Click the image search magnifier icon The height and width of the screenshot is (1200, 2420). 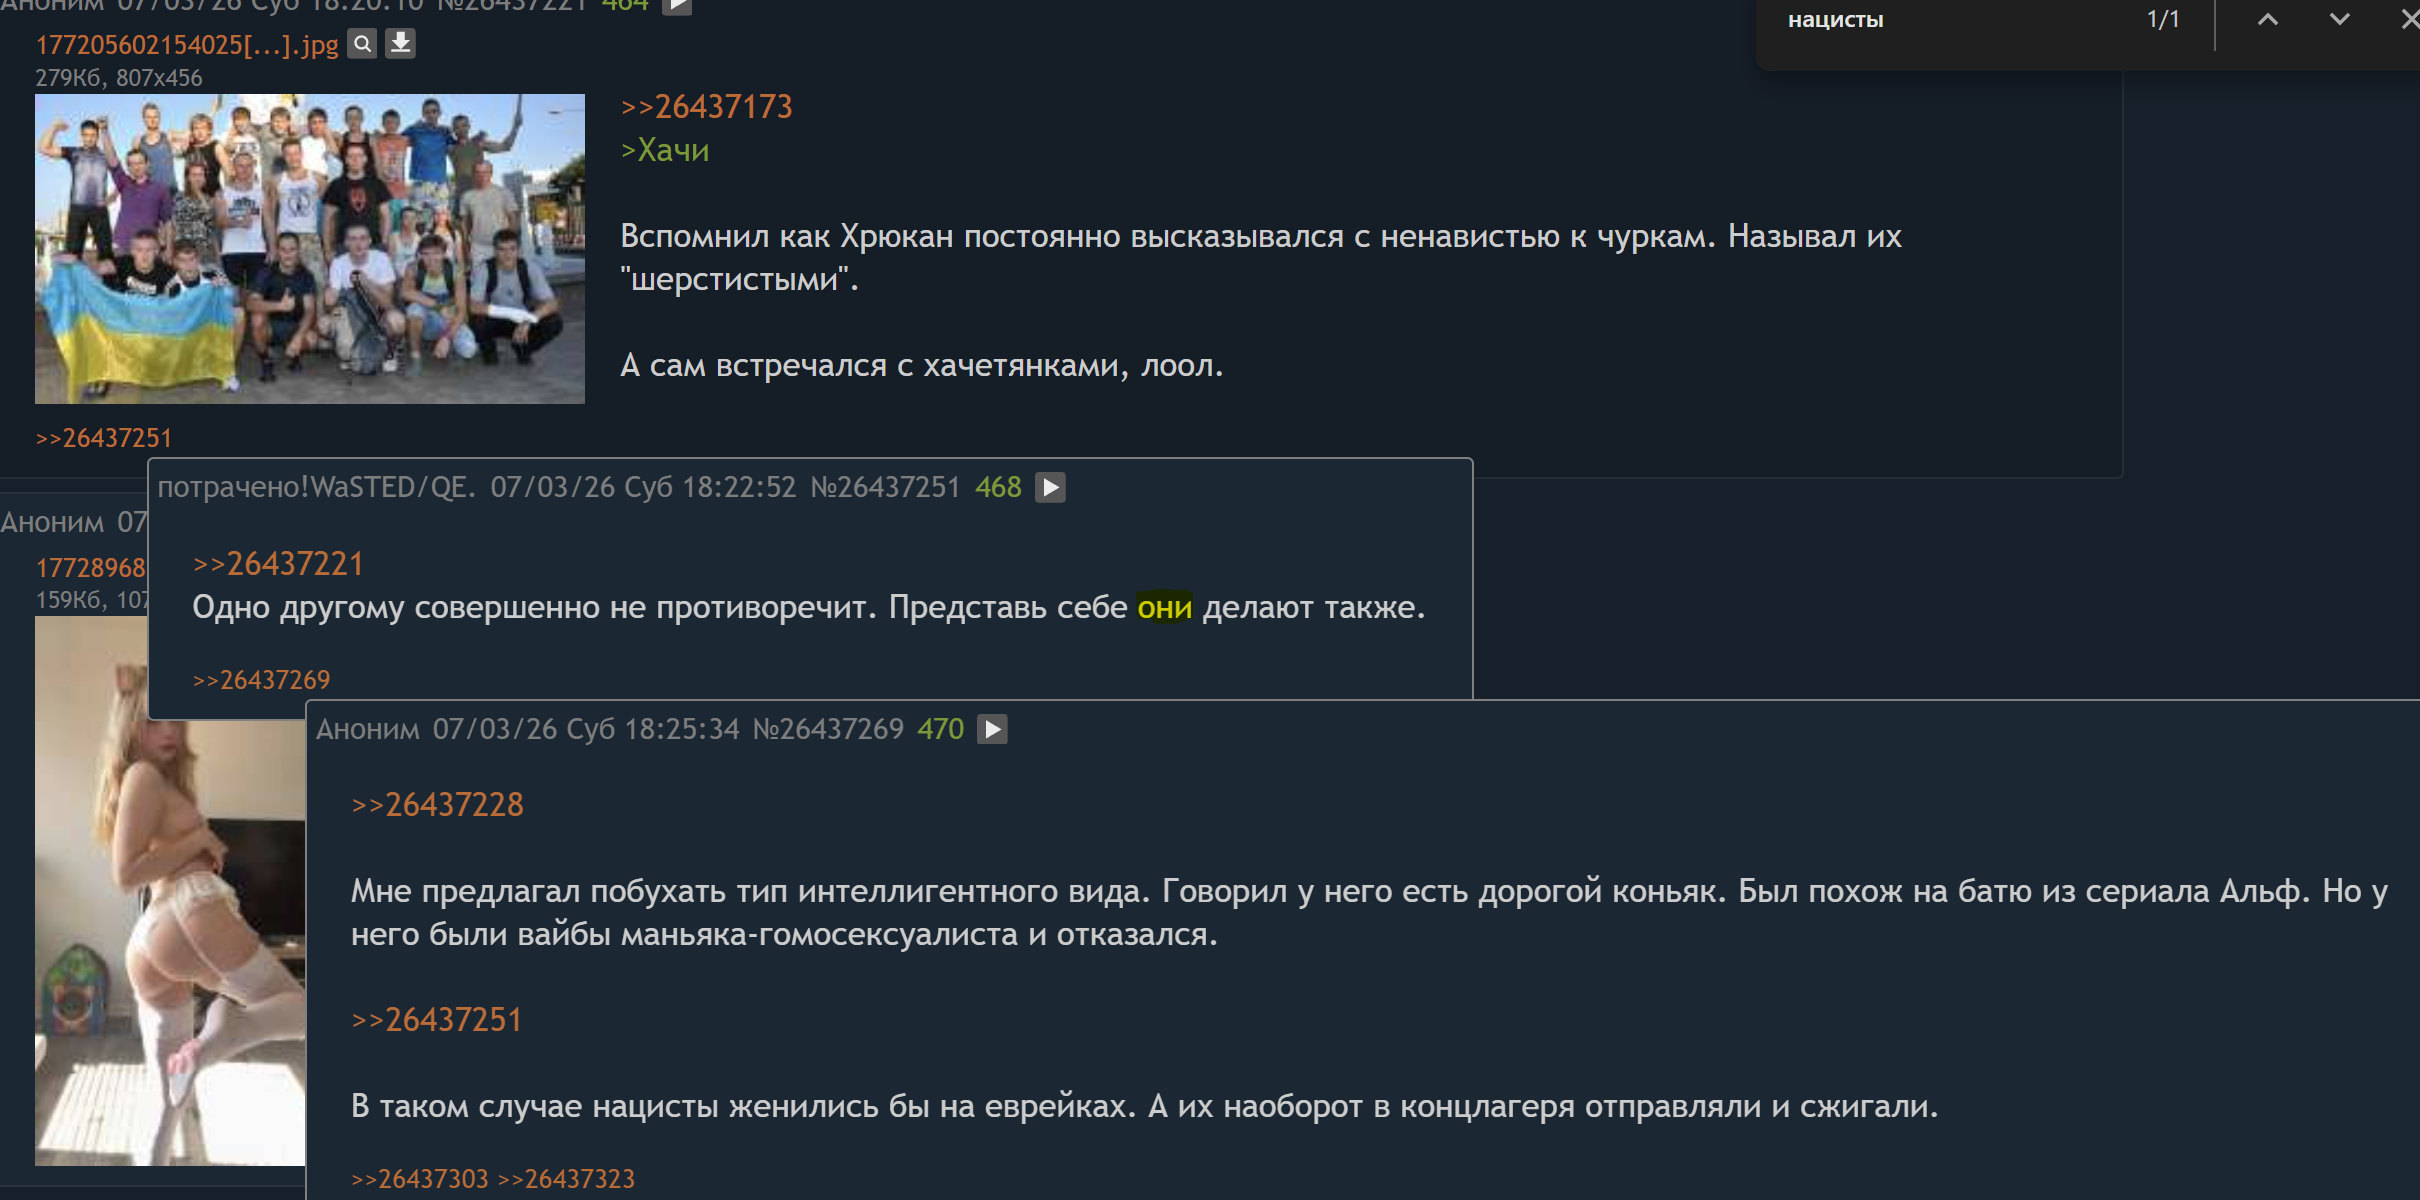coord(362,44)
